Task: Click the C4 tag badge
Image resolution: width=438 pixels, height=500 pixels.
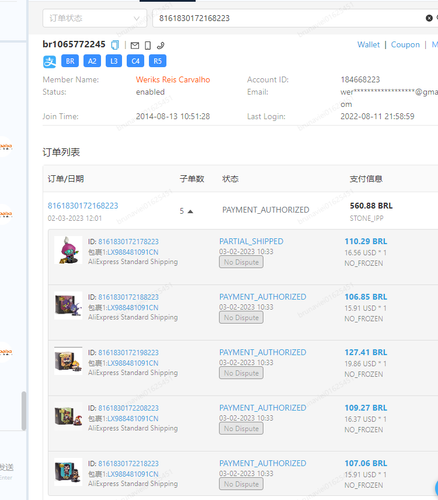Action: click(x=135, y=61)
